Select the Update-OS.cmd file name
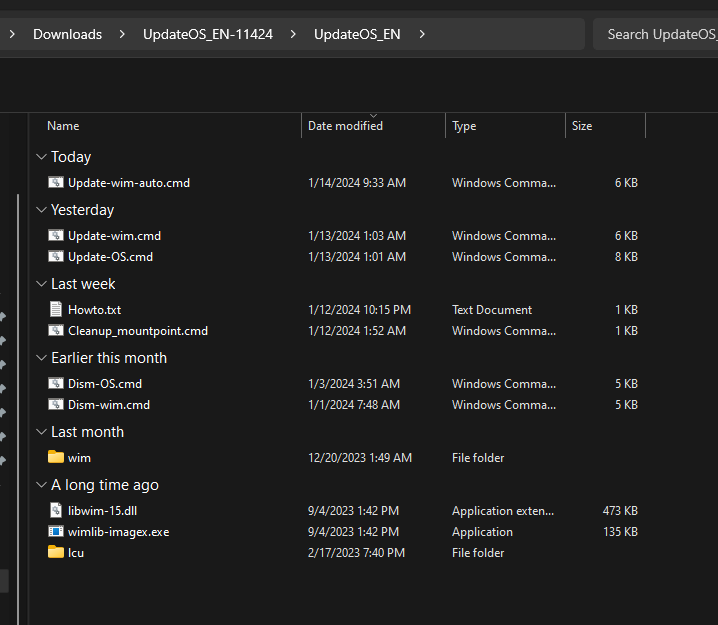 (110, 257)
